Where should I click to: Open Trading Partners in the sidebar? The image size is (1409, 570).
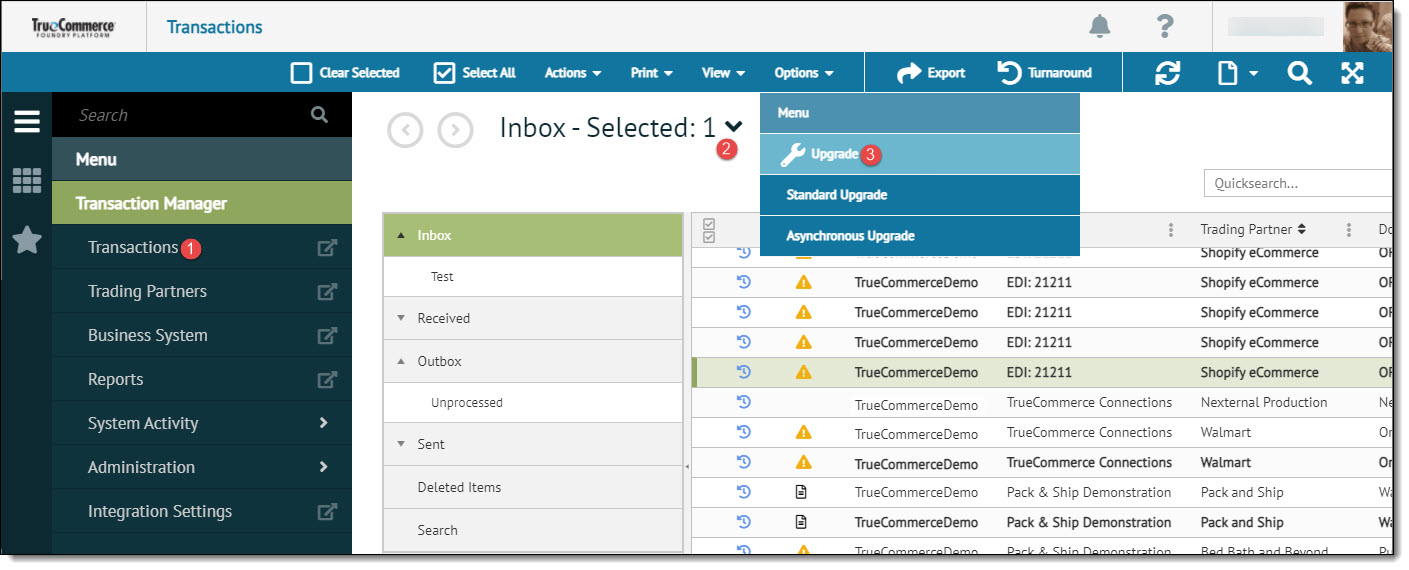coord(147,292)
